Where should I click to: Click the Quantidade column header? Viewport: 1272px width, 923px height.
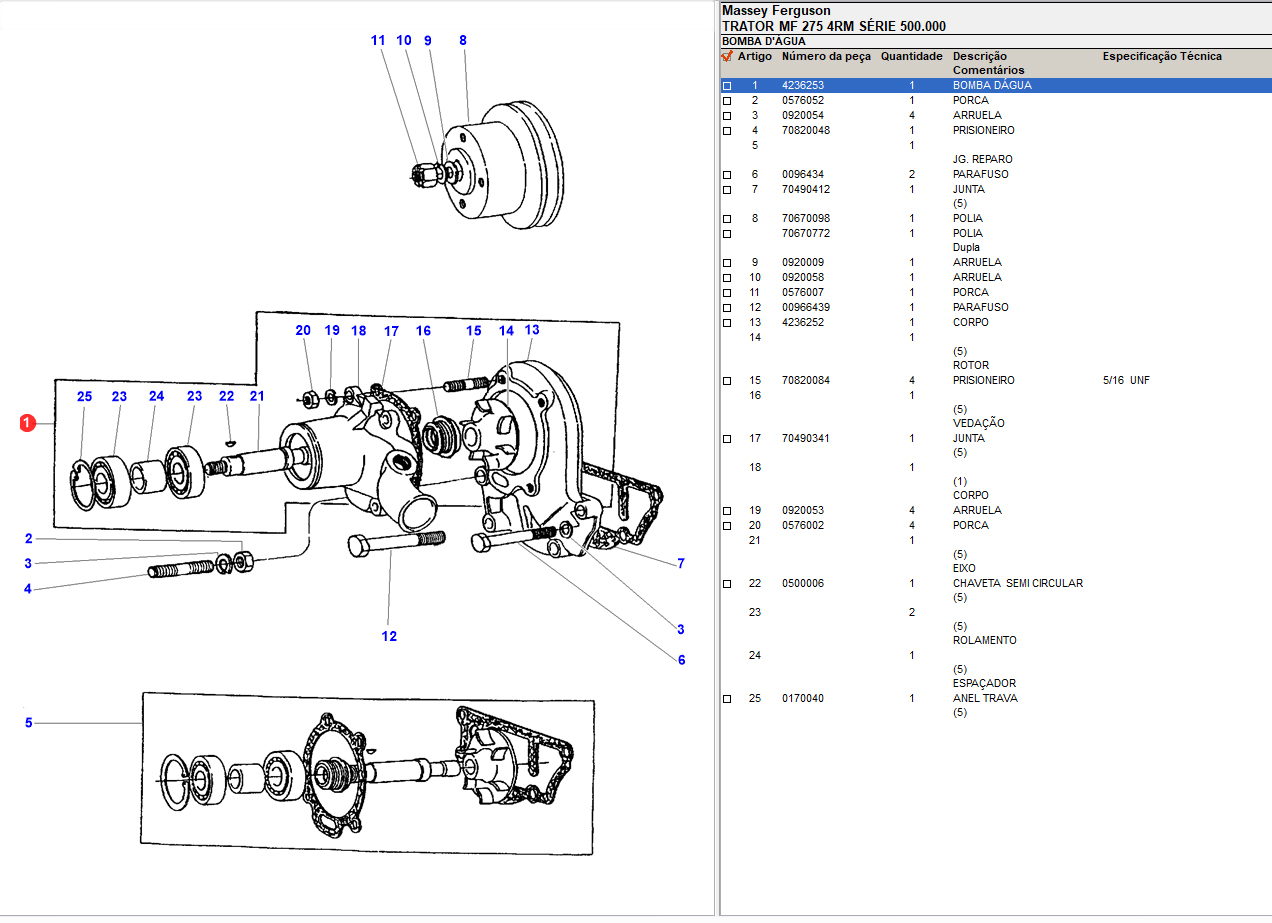point(911,57)
